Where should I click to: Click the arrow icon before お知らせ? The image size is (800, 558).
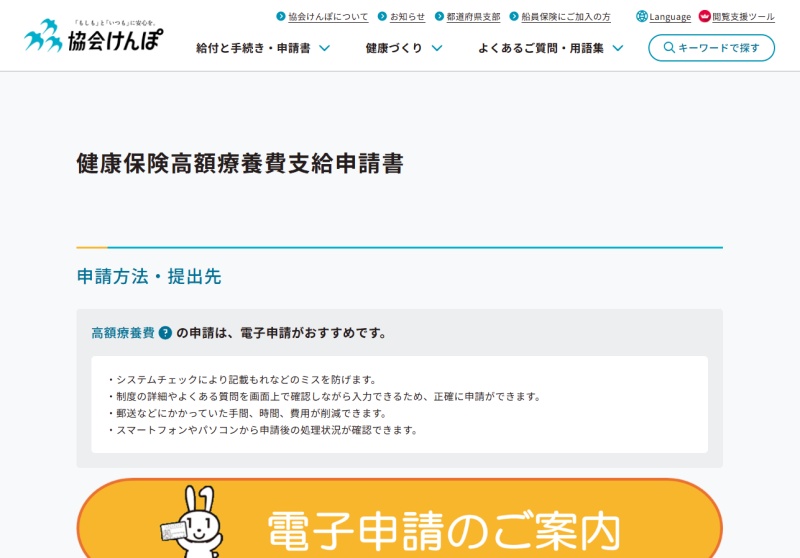tap(382, 16)
